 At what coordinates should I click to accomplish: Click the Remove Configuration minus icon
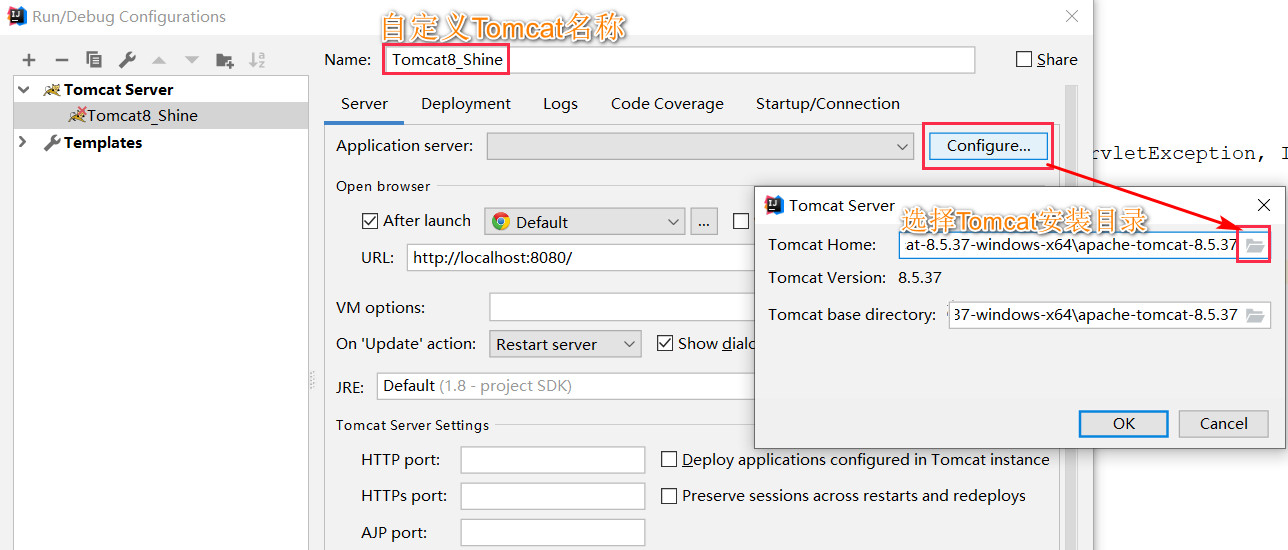click(61, 60)
